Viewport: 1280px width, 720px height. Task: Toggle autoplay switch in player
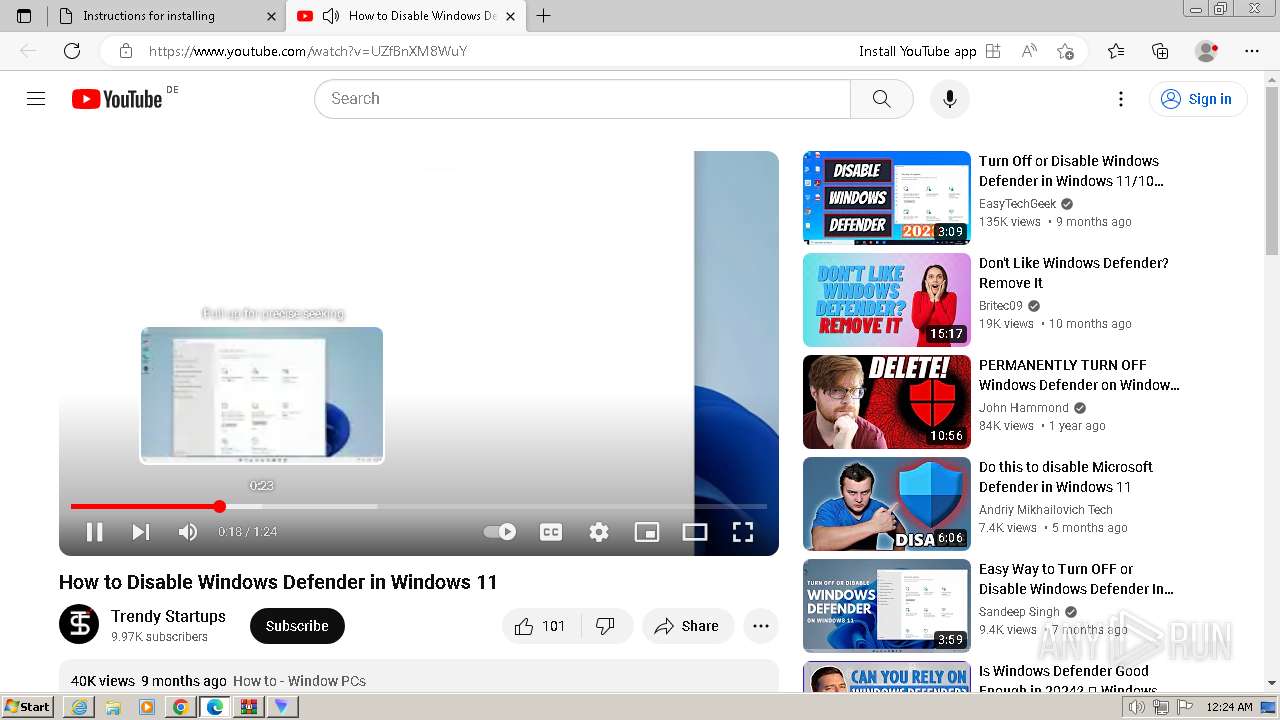pos(500,532)
